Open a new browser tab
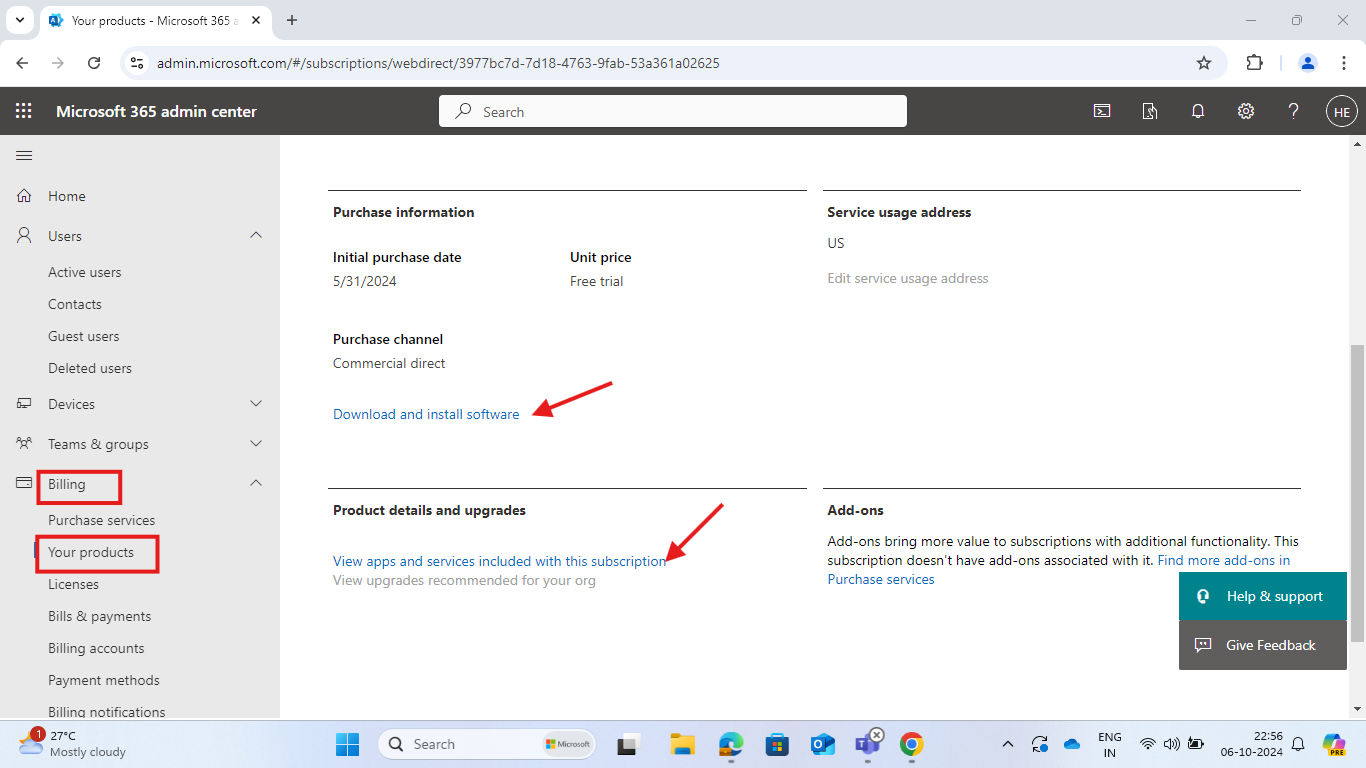1366x768 pixels. coord(292,20)
